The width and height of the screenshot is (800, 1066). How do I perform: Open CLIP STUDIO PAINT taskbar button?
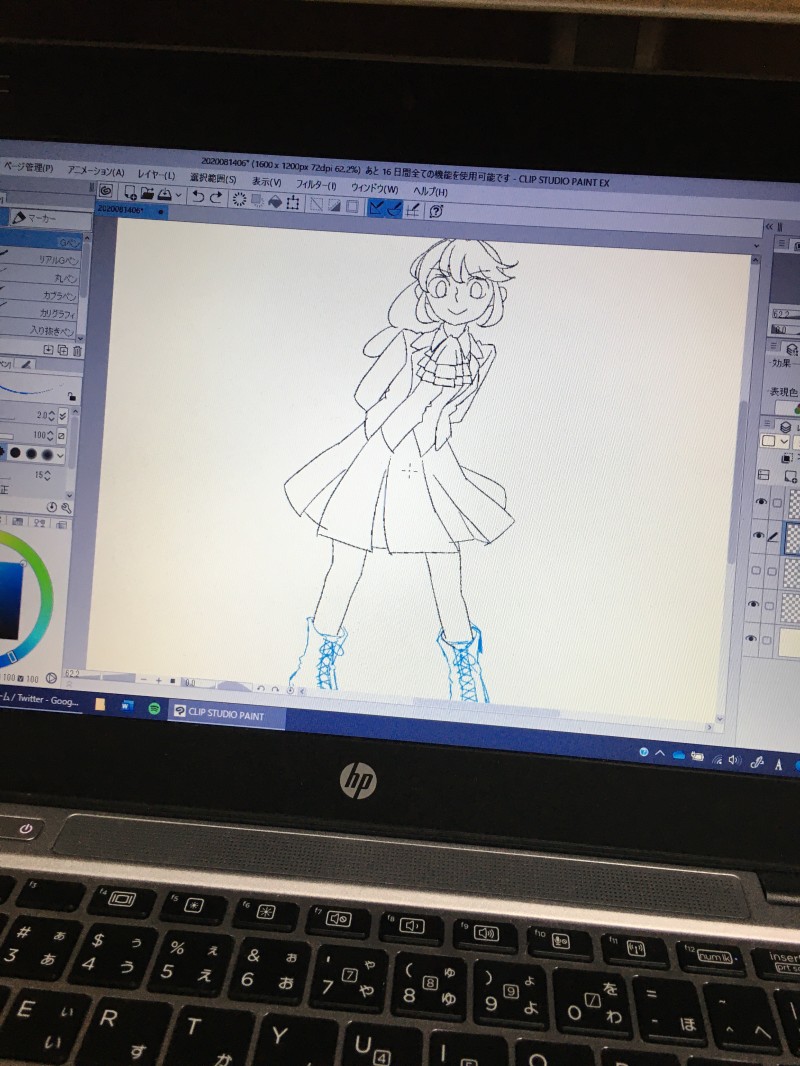click(227, 714)
